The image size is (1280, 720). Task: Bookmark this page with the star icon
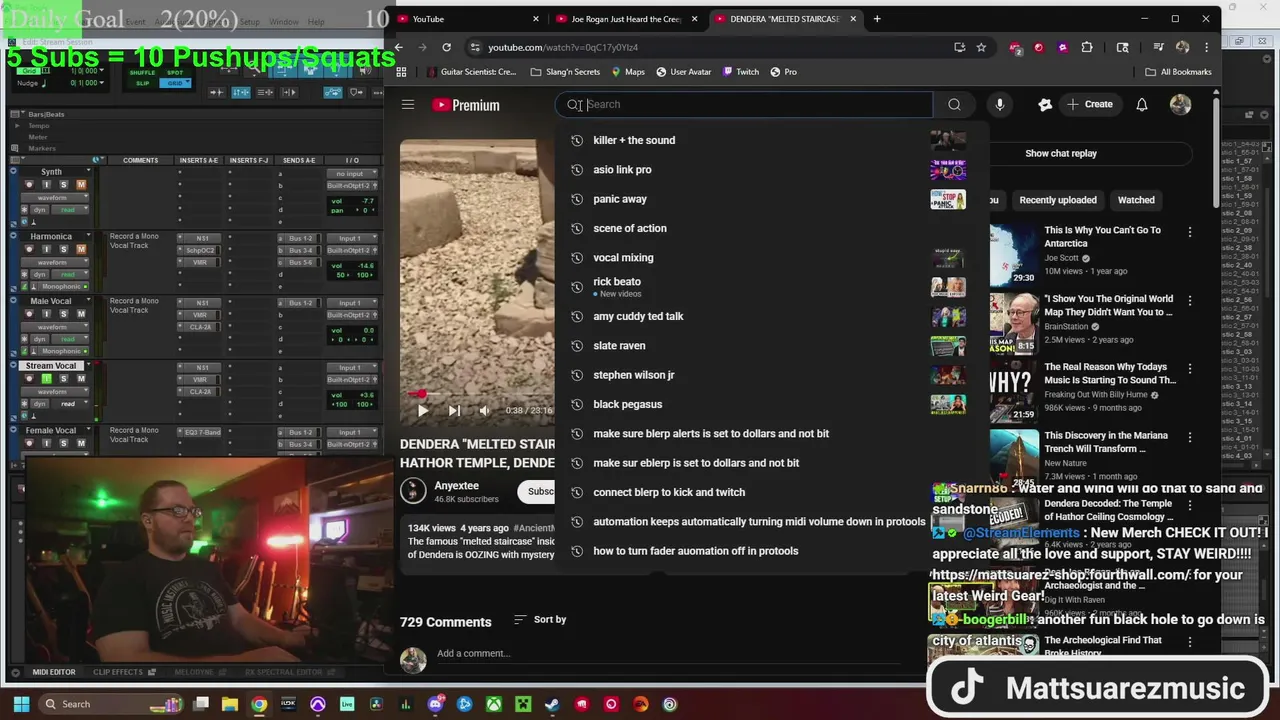981,47
